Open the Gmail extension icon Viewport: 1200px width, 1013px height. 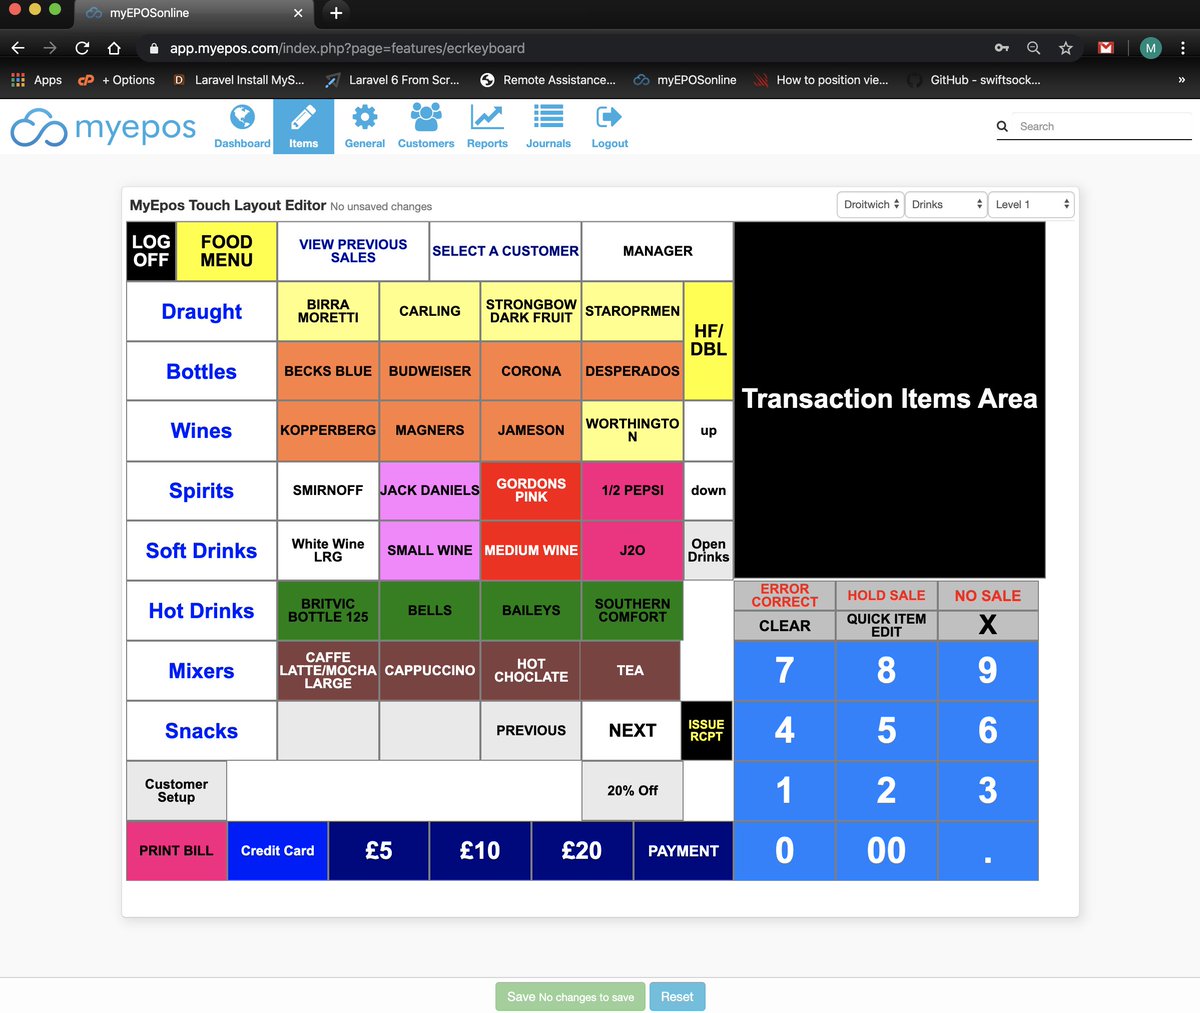tap(1106, 48)
